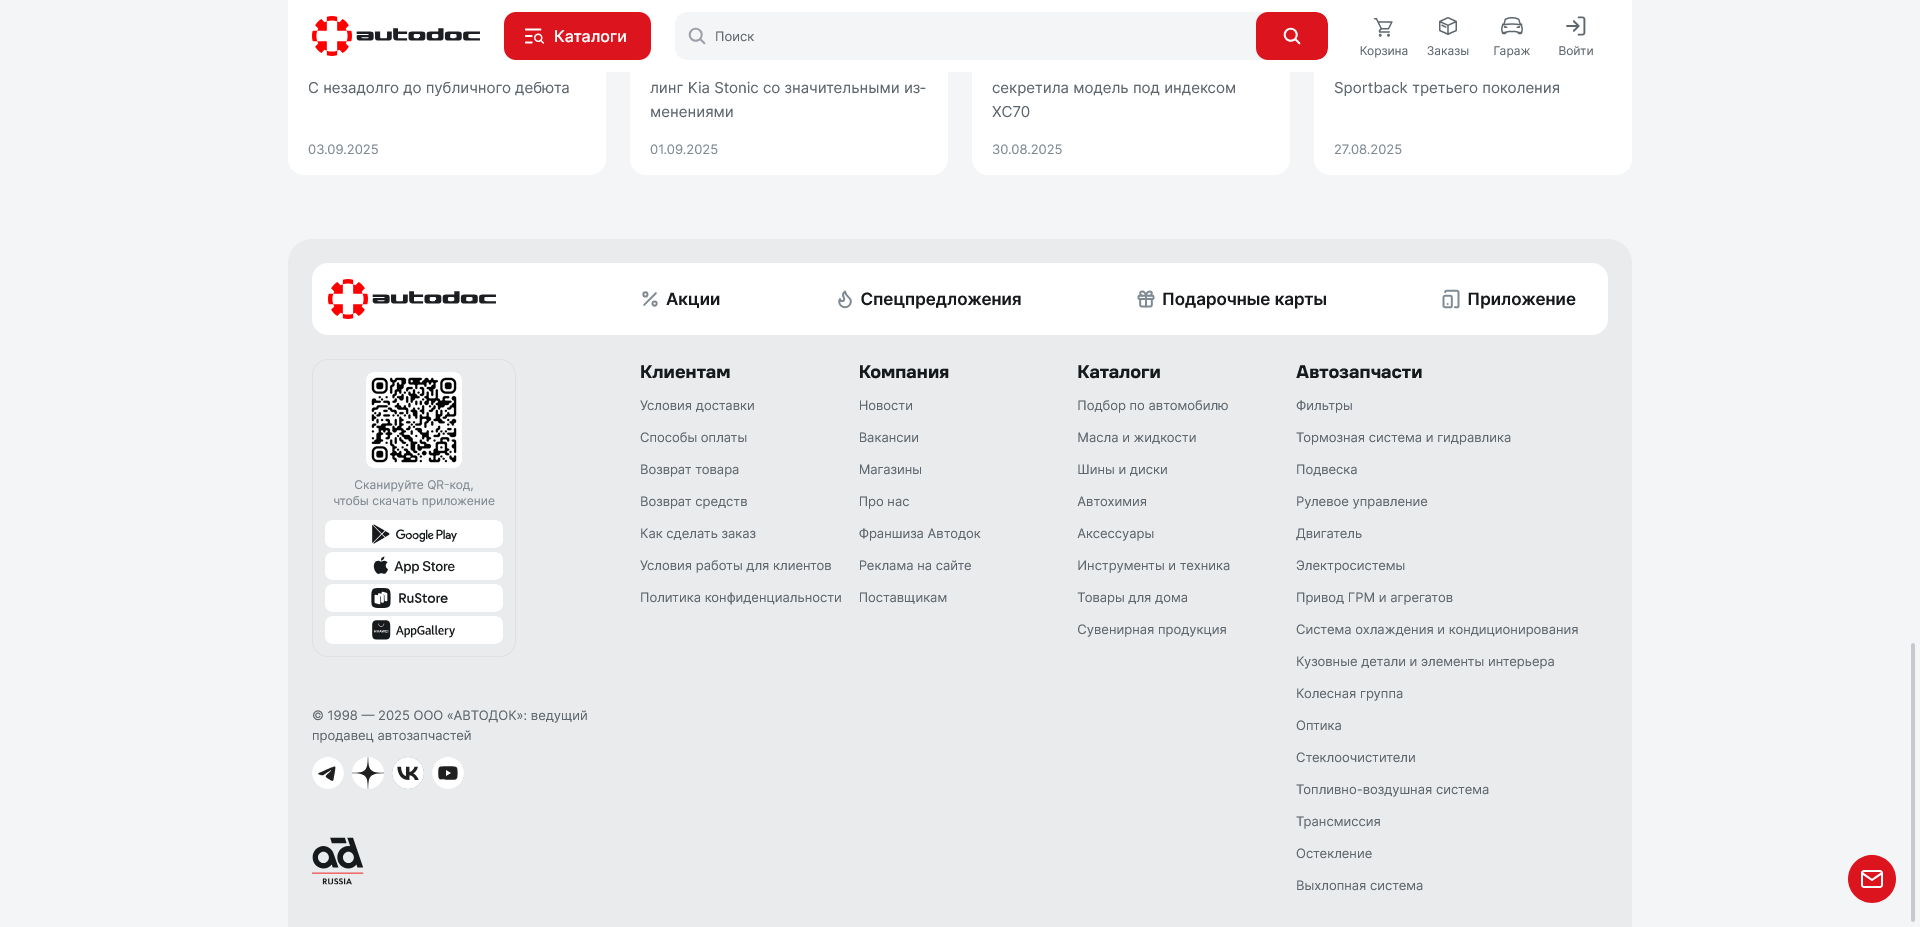Open the Telegram social link

327,773
